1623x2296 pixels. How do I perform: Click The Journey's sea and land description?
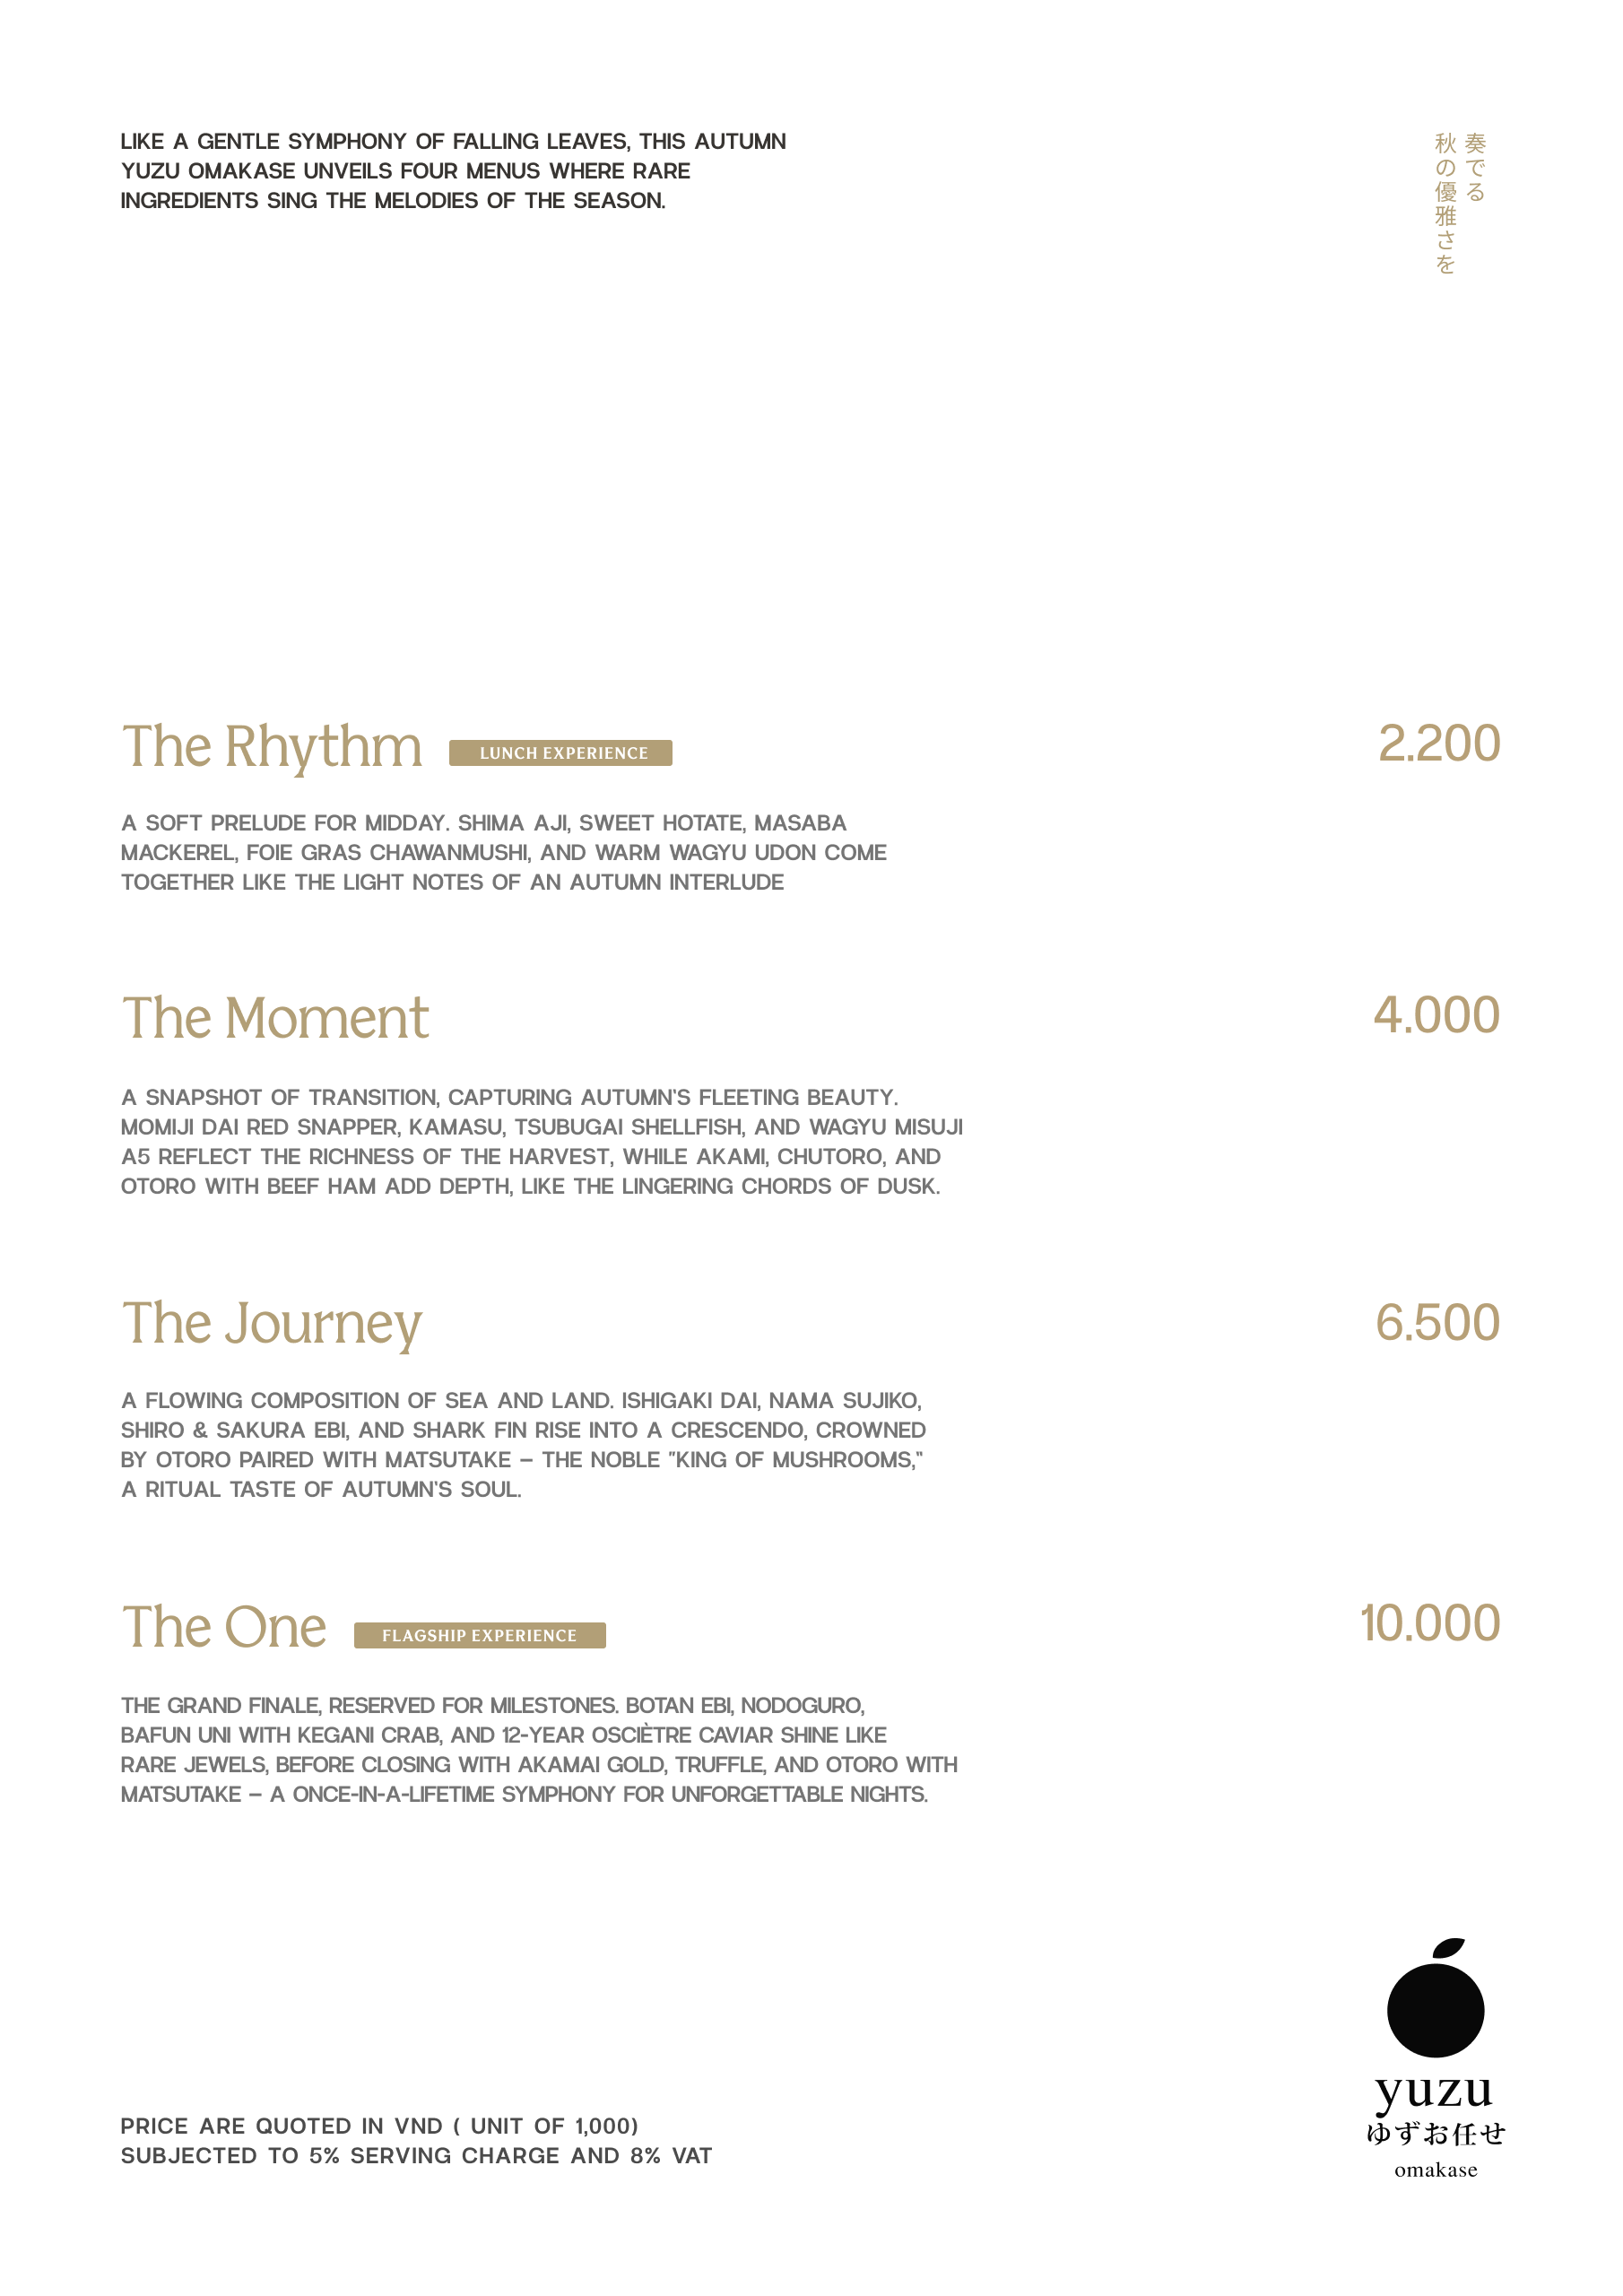(523, 1444)
